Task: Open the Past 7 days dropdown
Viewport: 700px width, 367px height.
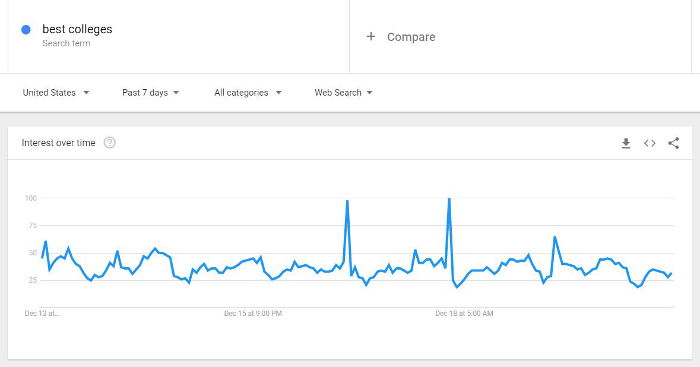Action: 150,92
